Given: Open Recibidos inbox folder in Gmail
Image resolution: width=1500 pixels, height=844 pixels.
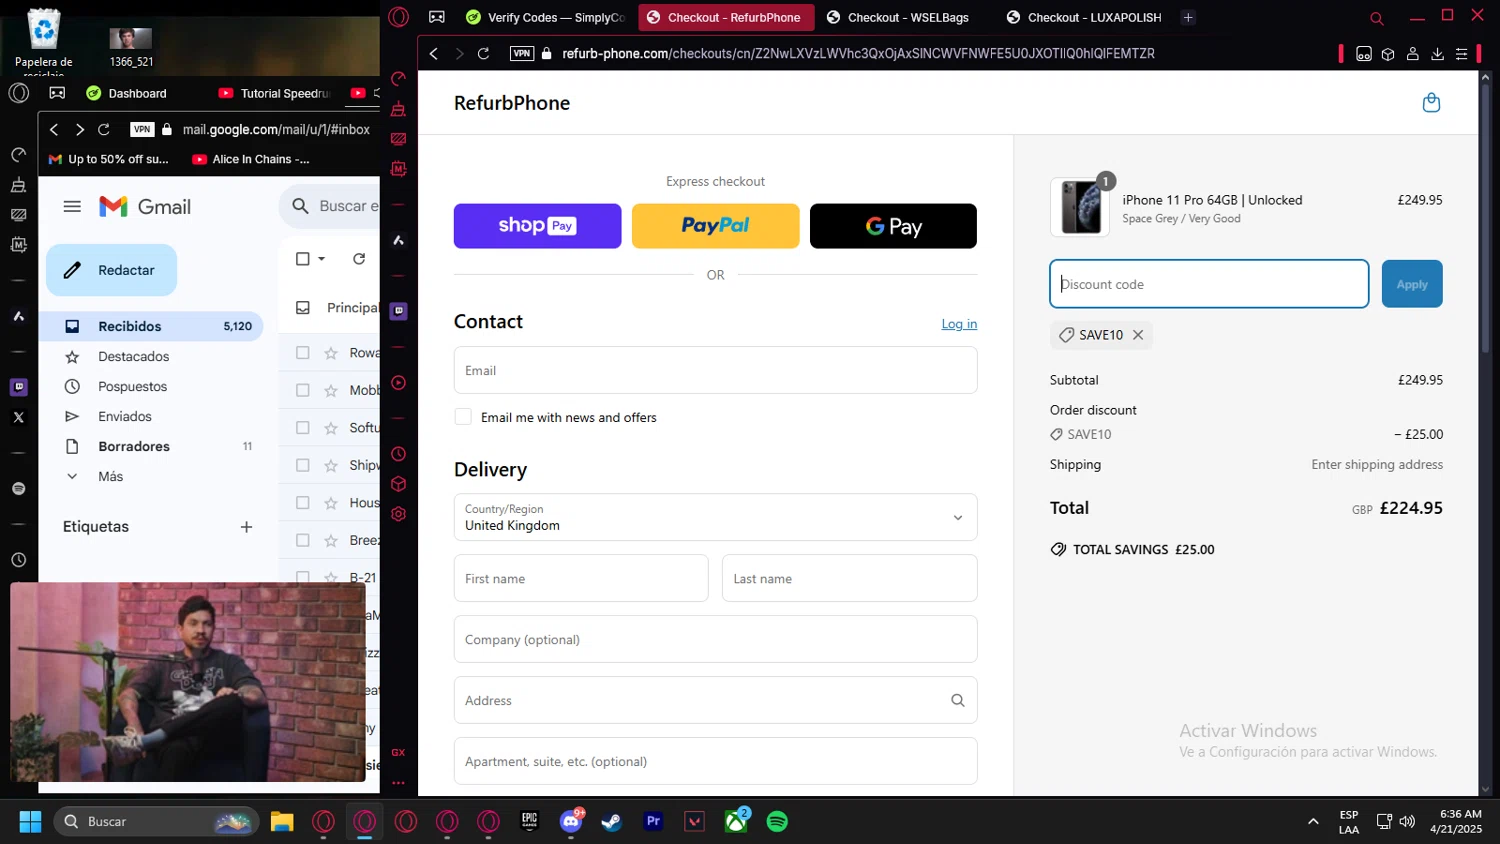Looking at the screenshot, I should pyautogui.click(x=151, y=326).
